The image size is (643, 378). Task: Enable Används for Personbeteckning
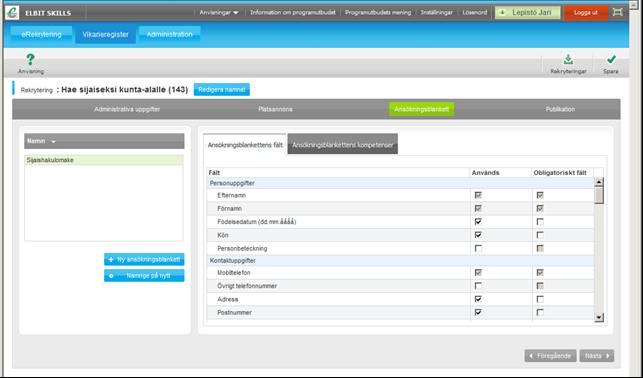[x=478, y=248]
